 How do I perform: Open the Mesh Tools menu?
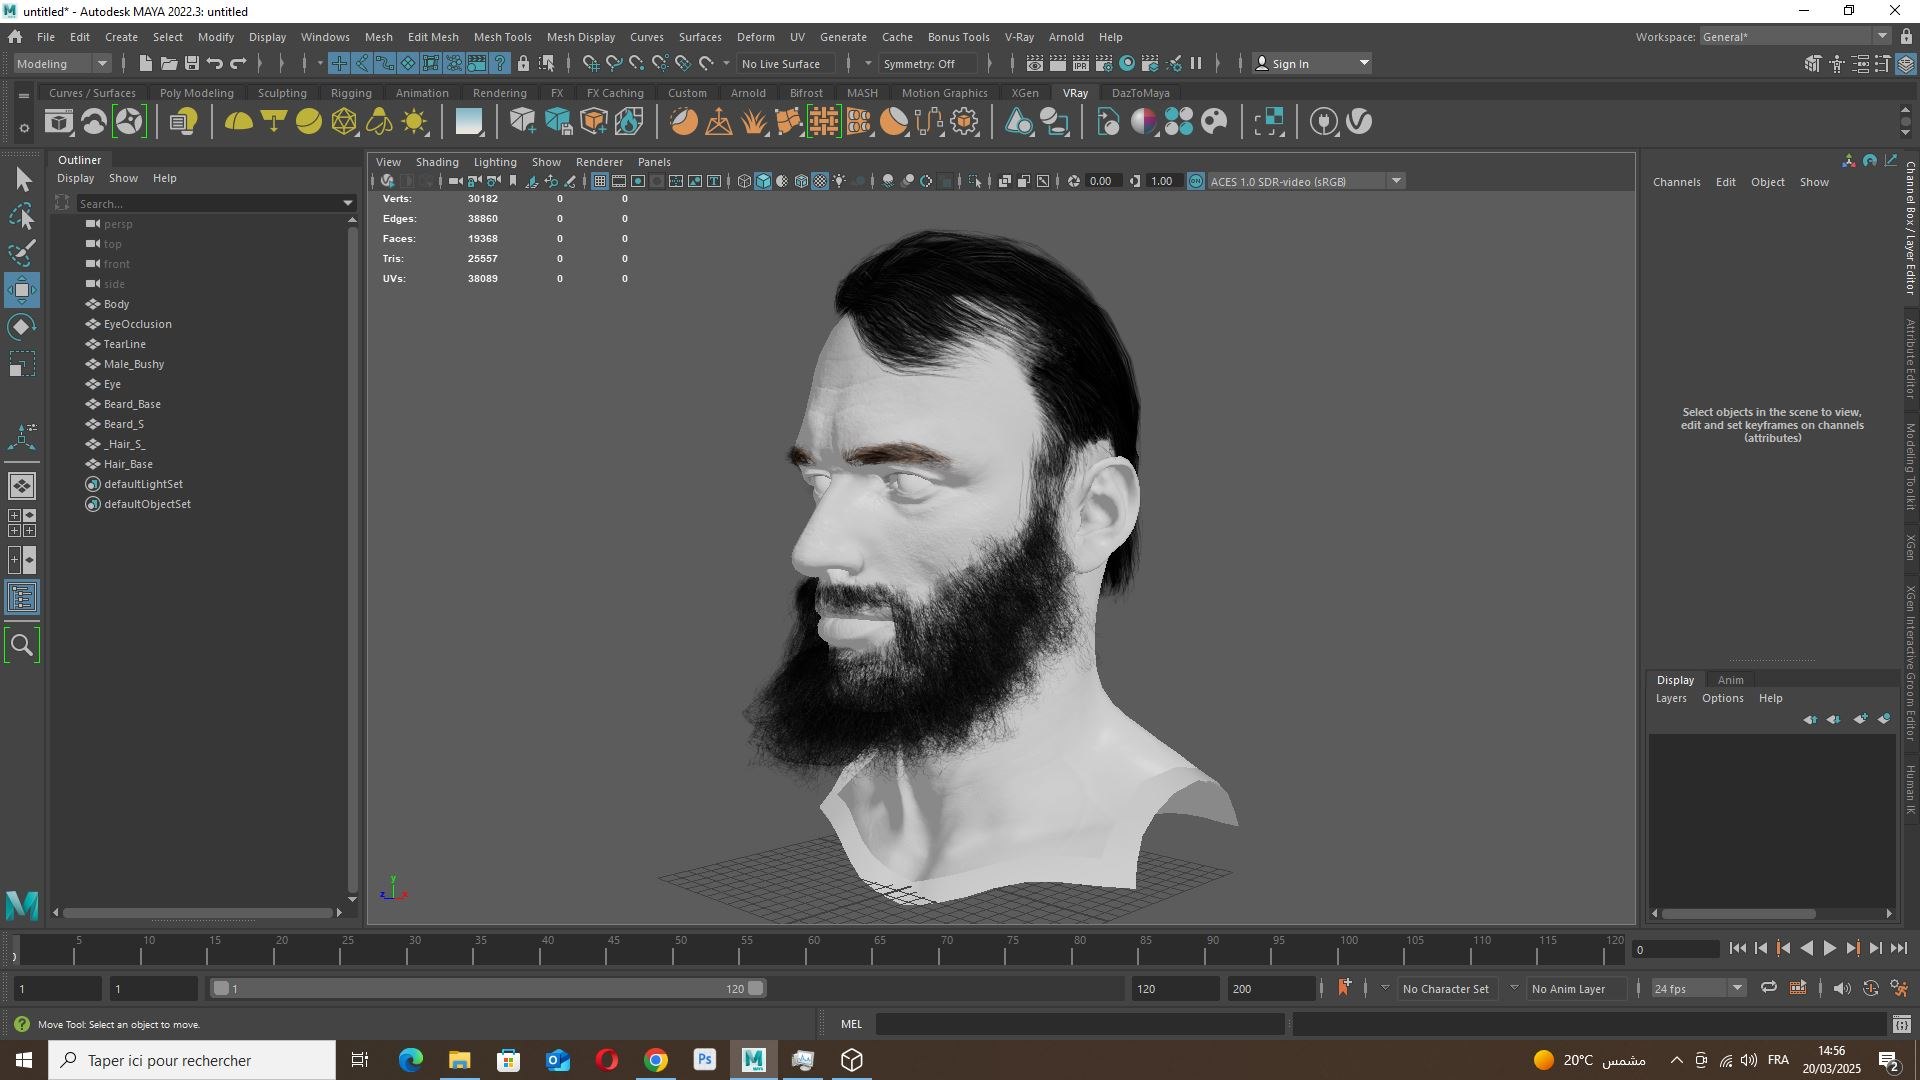pyautogui.click(x=502, y=37)
